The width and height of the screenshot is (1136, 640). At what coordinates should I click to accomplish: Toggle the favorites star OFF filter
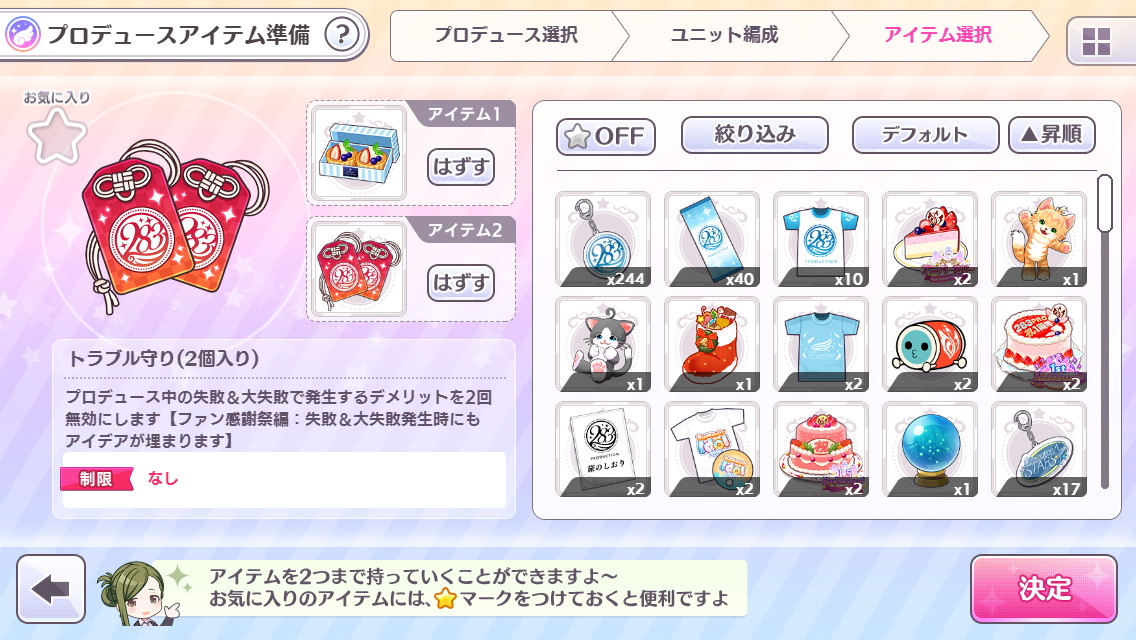(x=606, y=136)
